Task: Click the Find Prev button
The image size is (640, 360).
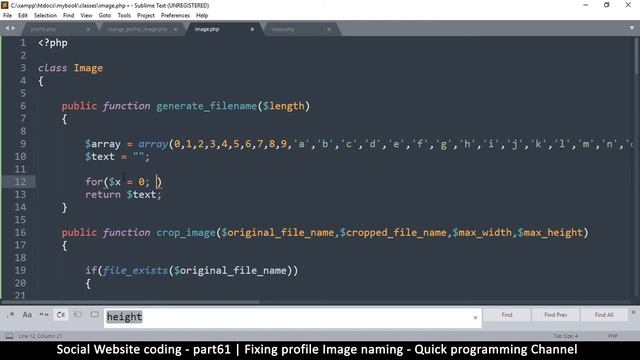Action: (x=556, y=315)
